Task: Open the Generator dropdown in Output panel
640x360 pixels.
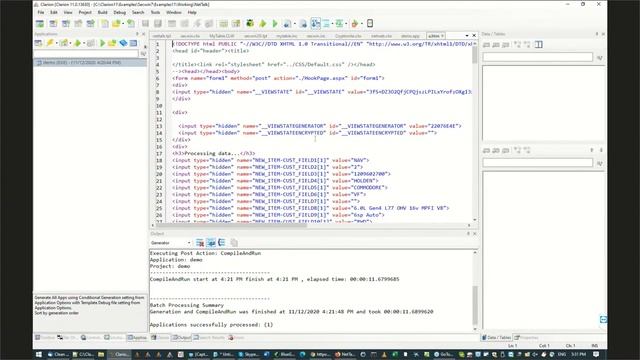Action: coord(189,243)
